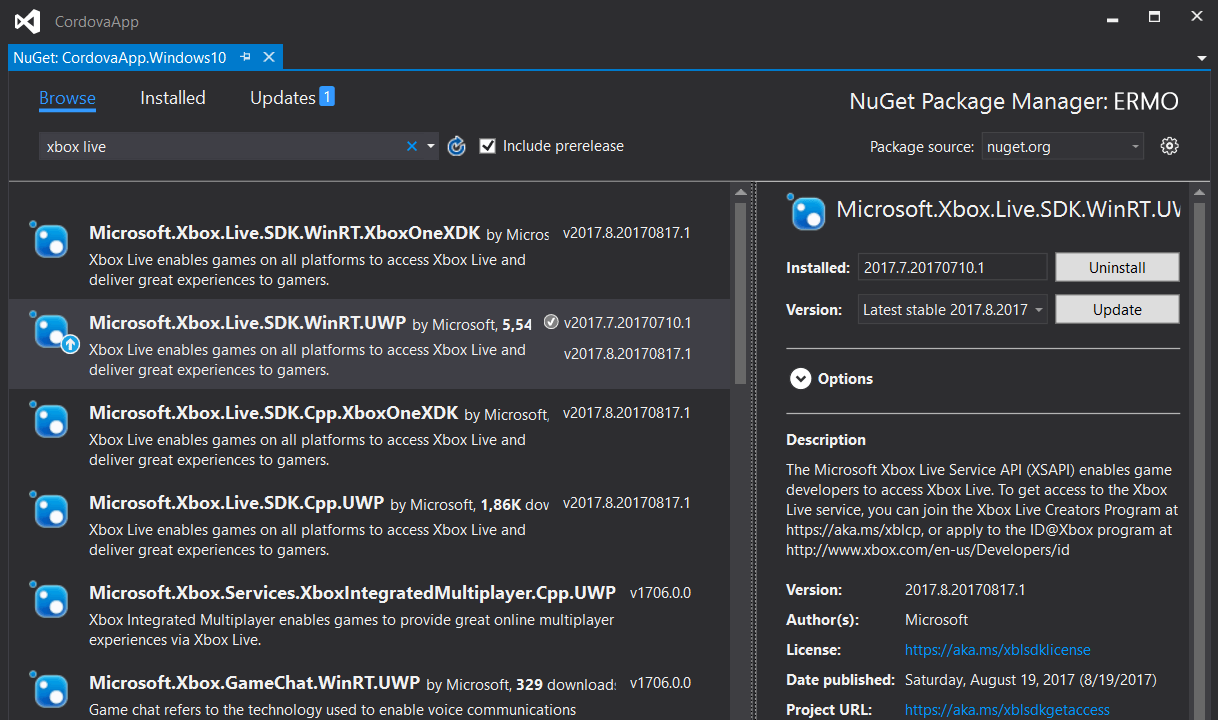
Task: Click the package list scrollbar up arrow
Action: click(740, 192)
